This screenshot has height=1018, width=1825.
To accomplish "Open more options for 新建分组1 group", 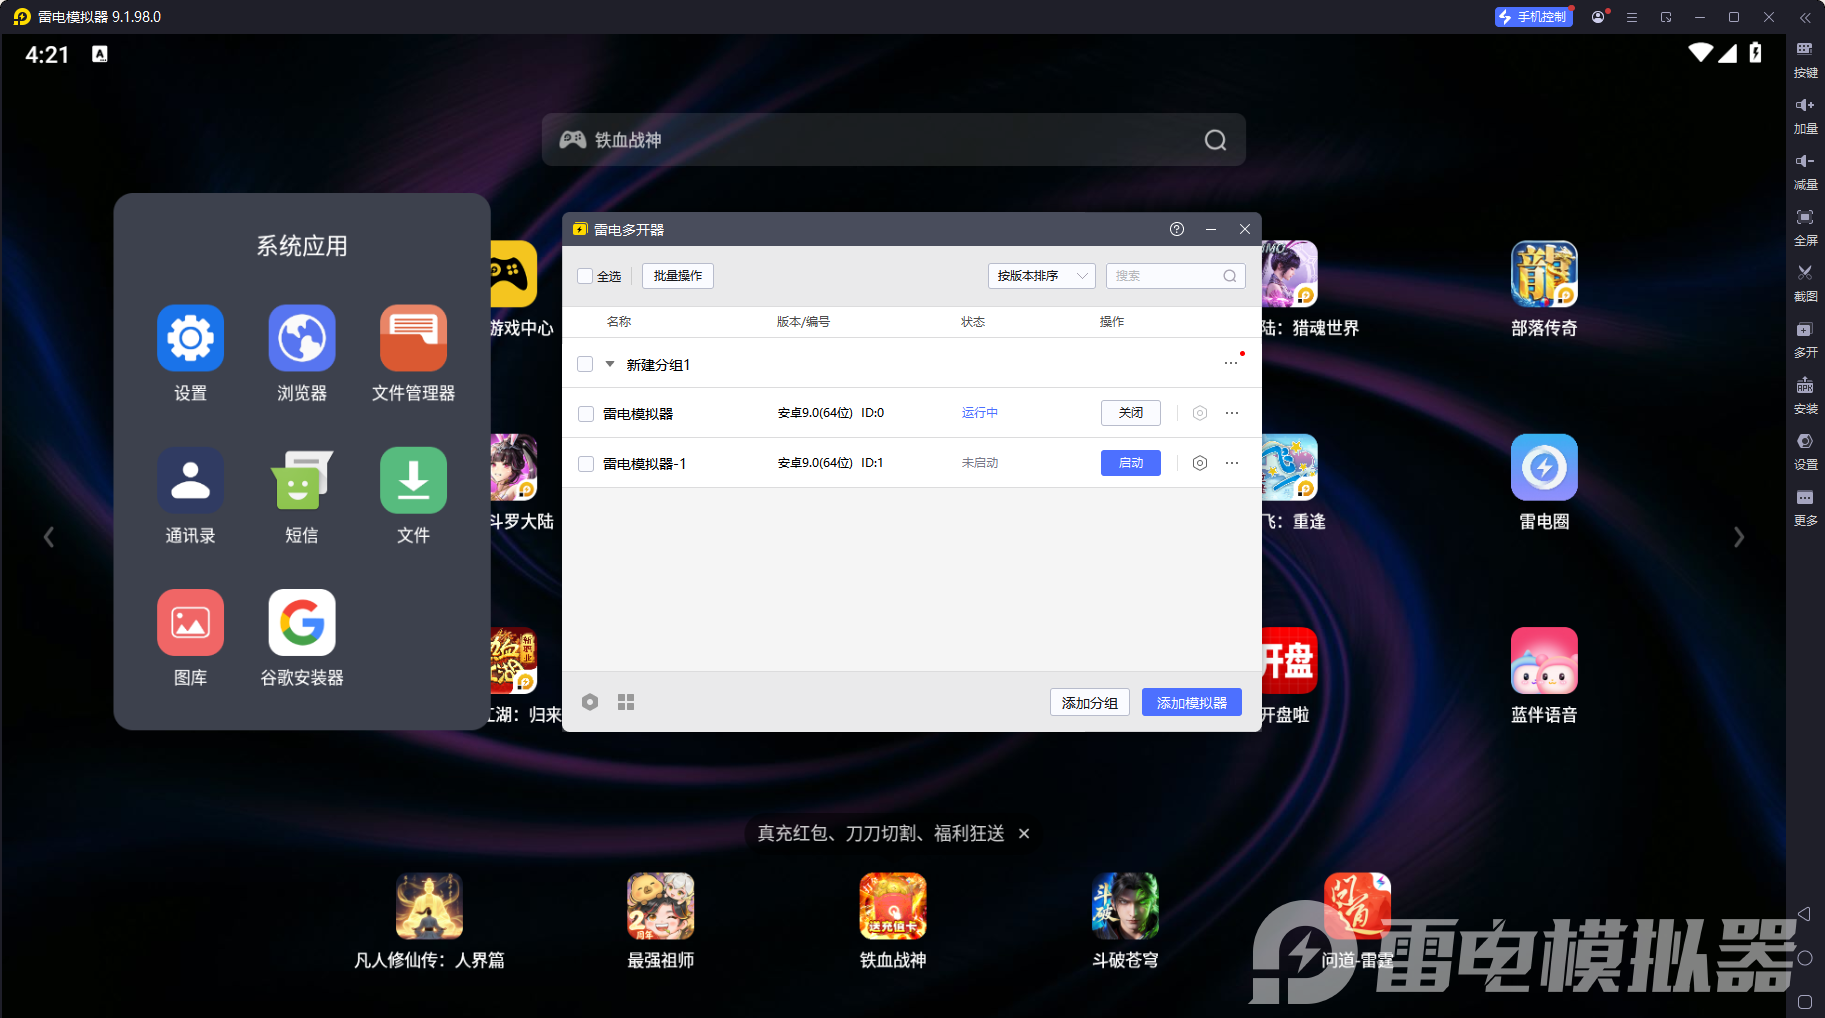I will point(1231,363).
